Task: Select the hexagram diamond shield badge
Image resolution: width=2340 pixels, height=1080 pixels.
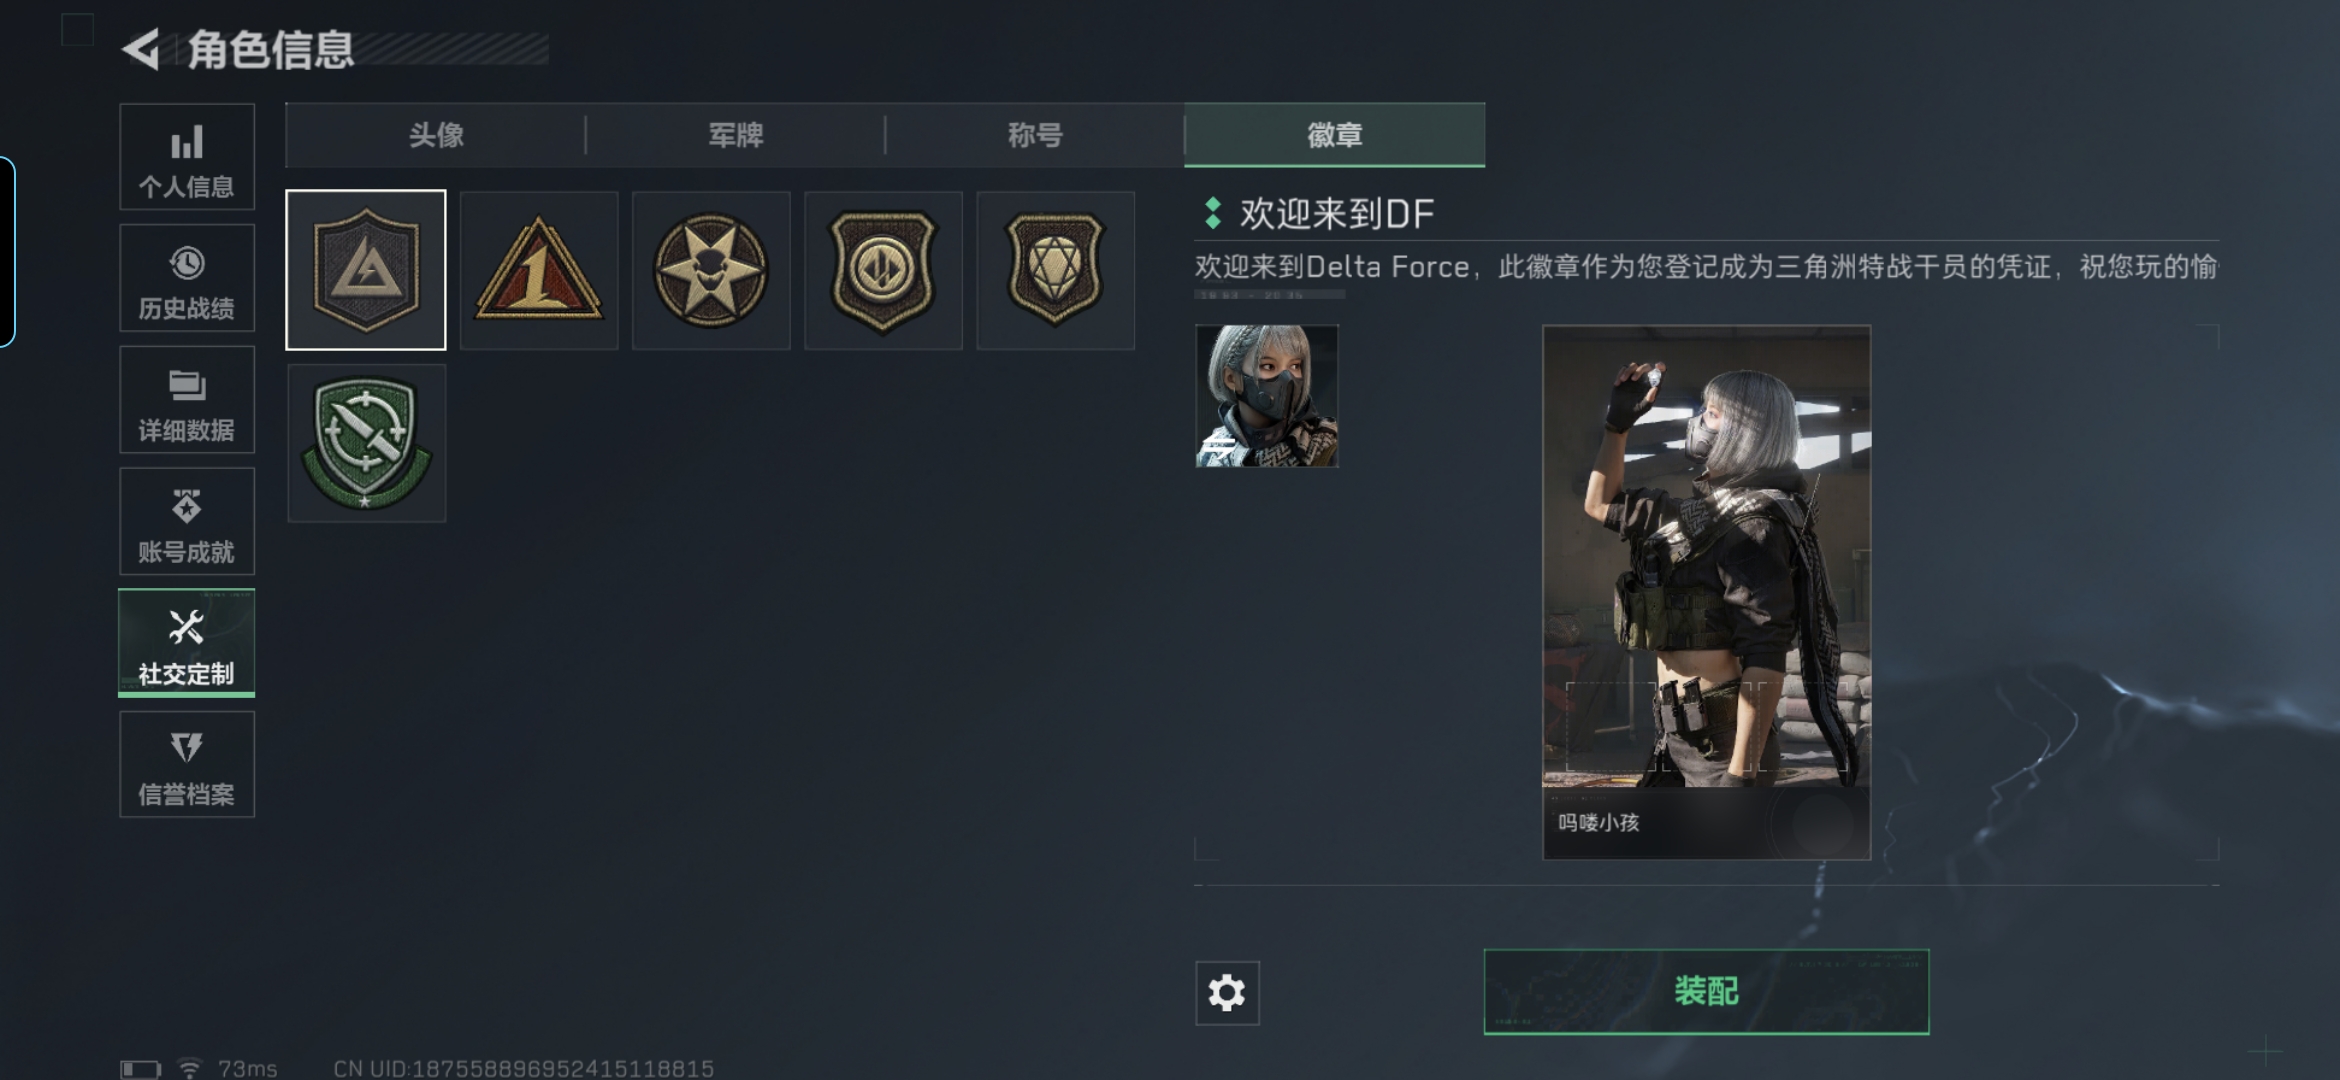Action: (1056, 270)
